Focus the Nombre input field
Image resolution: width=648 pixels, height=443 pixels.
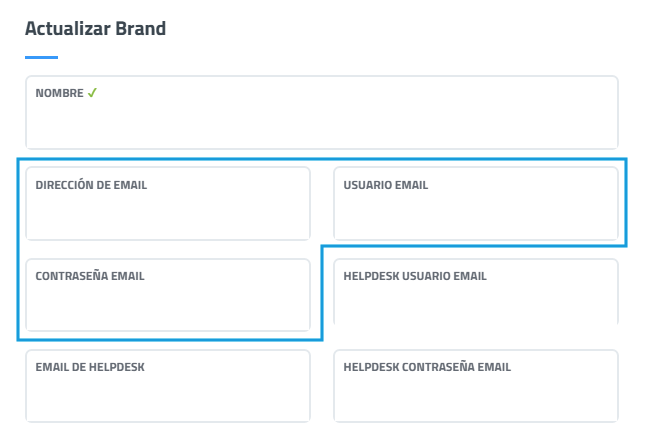pos(321,122)
